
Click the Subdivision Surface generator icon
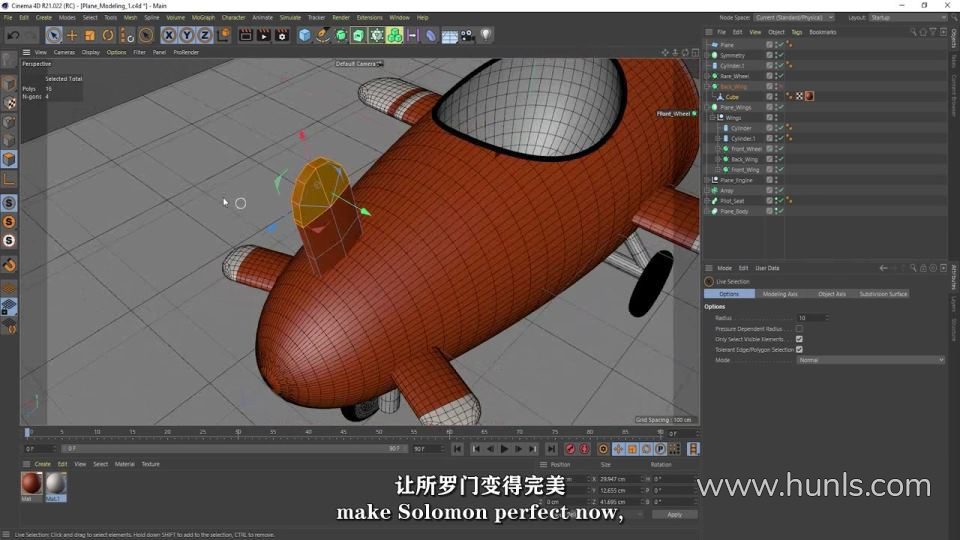pyautogui.click(x=340, y=36)
